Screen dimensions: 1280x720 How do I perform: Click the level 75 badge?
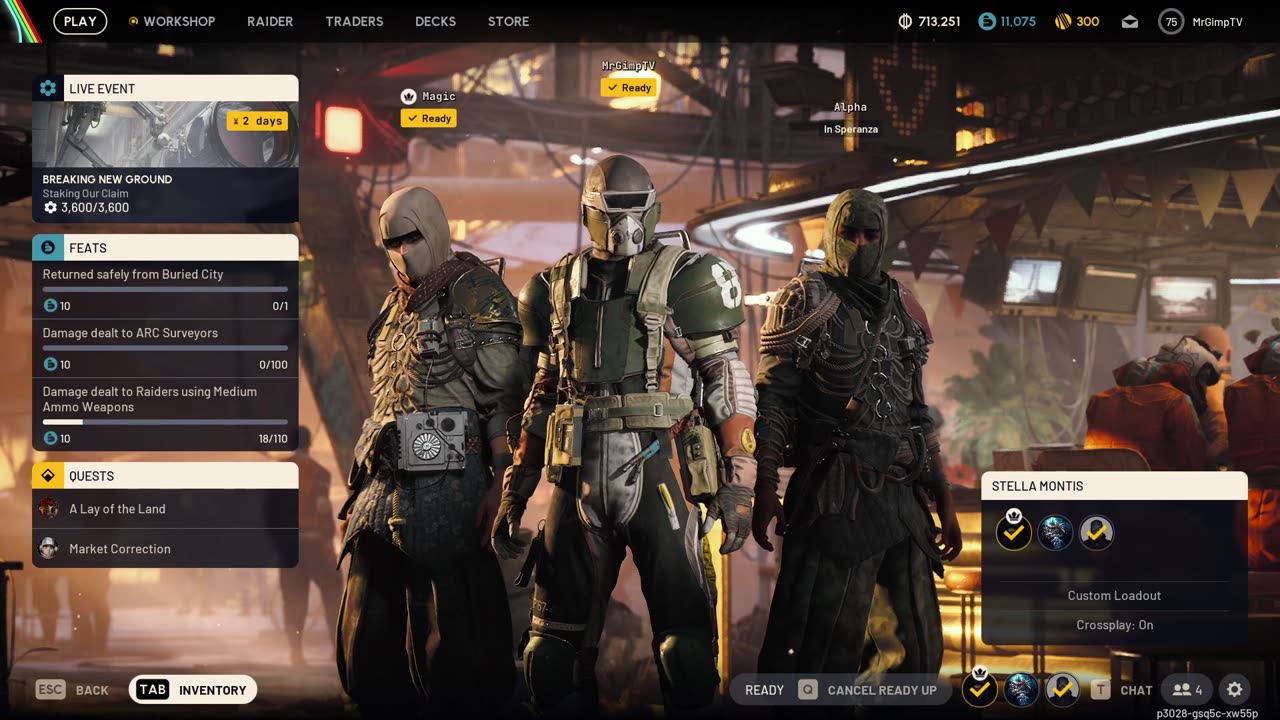pos(1171,21)
